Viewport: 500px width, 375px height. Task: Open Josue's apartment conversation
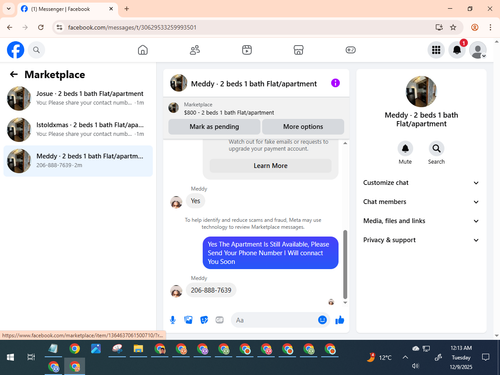pos(78,98)
